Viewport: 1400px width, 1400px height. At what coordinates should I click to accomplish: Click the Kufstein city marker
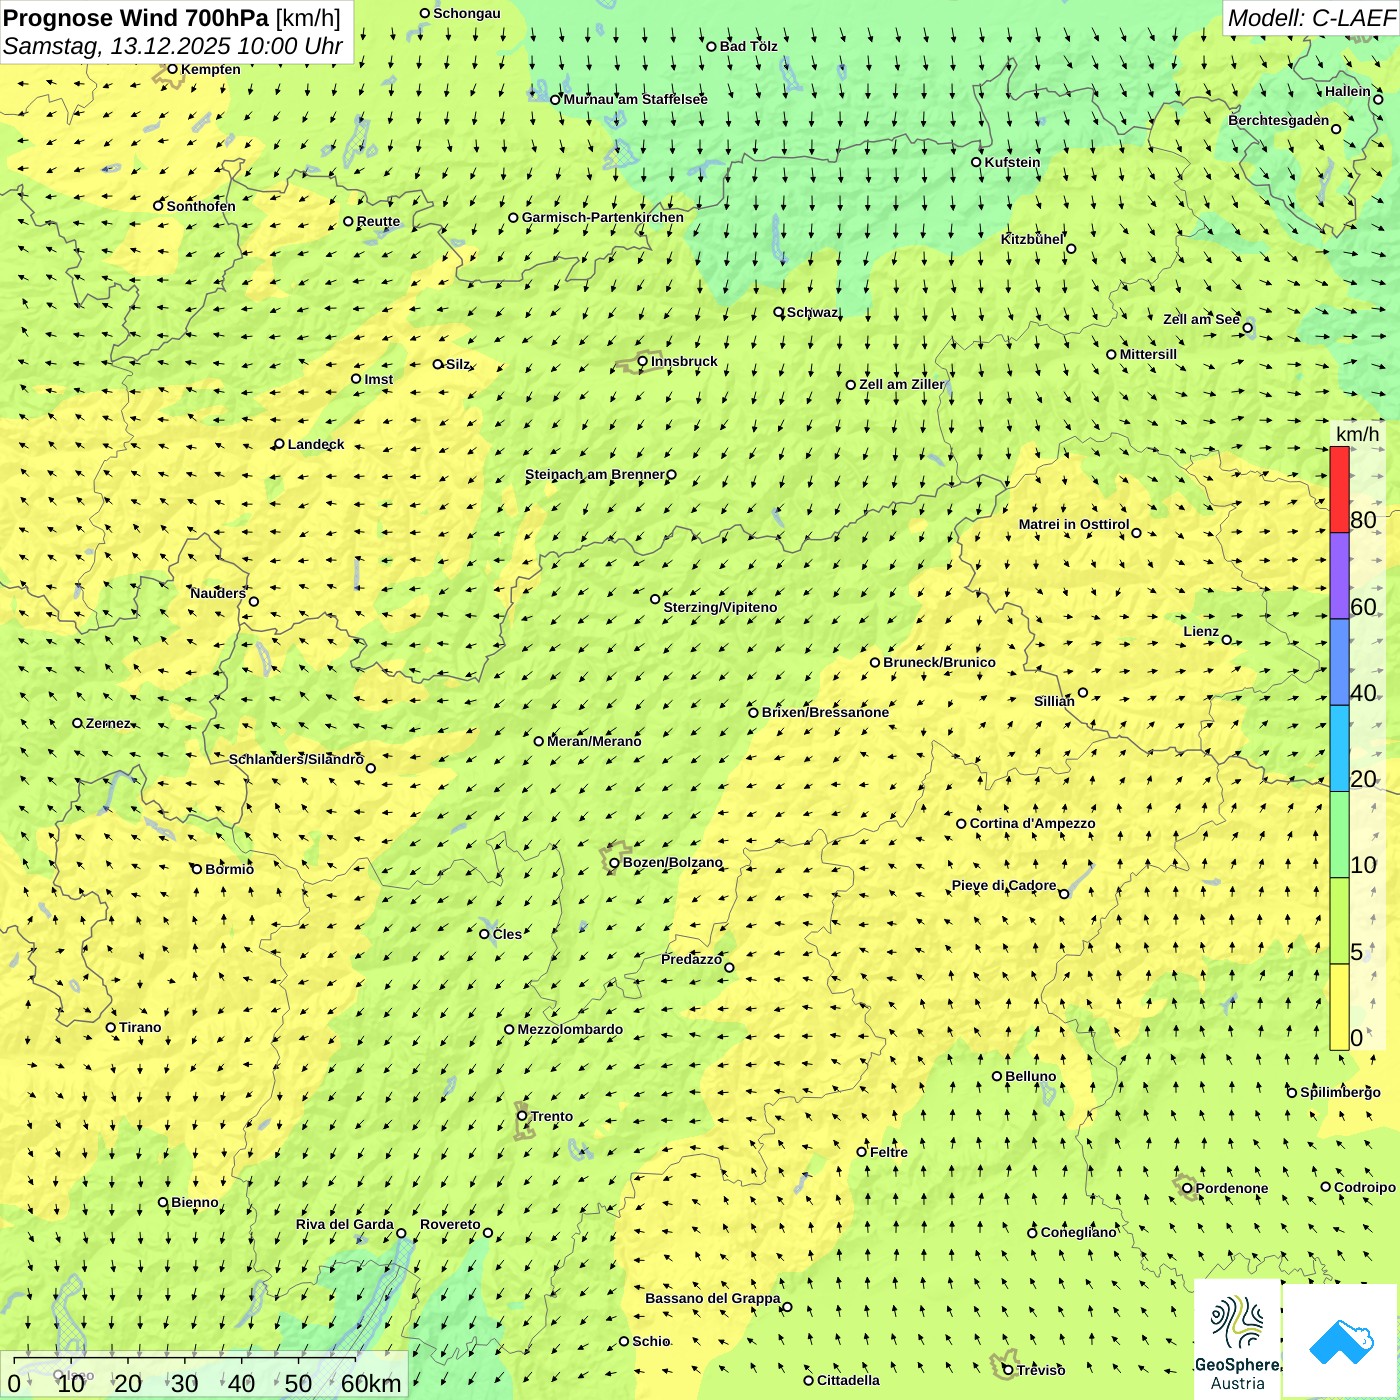click(x=976, y=162)
